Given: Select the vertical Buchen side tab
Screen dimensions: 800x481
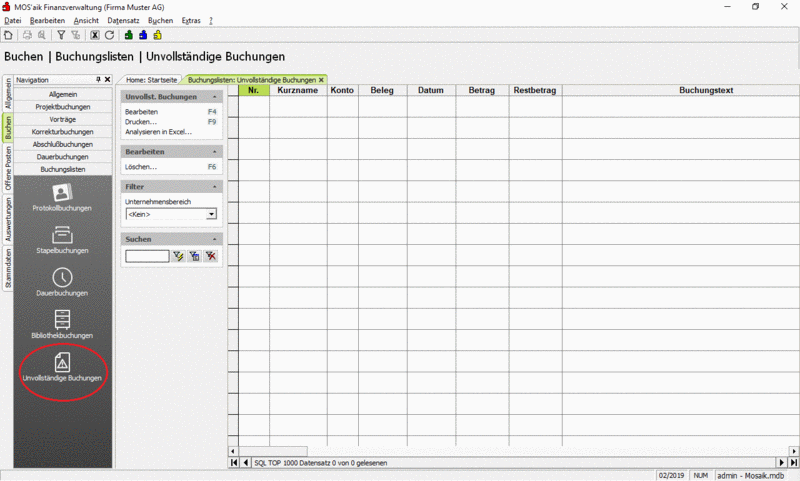Looking at the screenshot, I should point(8,128).
